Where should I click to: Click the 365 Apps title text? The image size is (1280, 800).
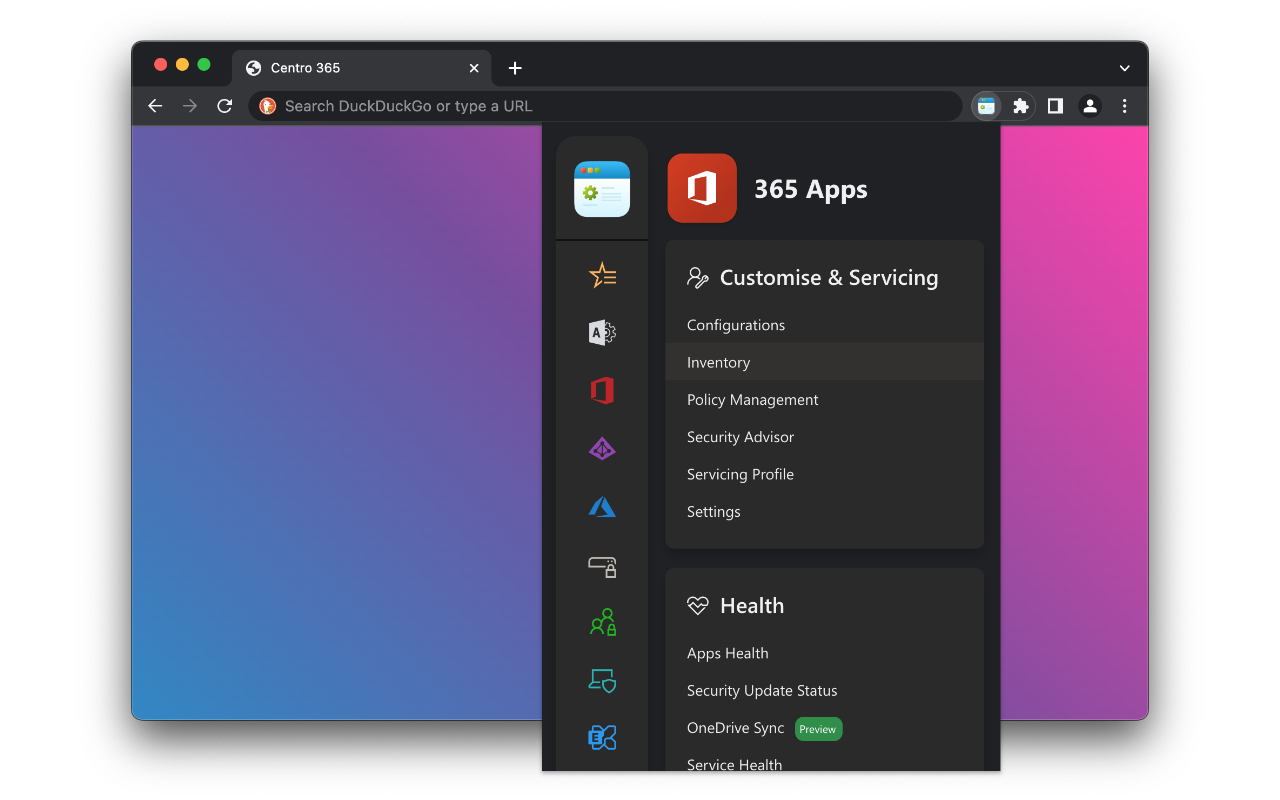point(811,189)
